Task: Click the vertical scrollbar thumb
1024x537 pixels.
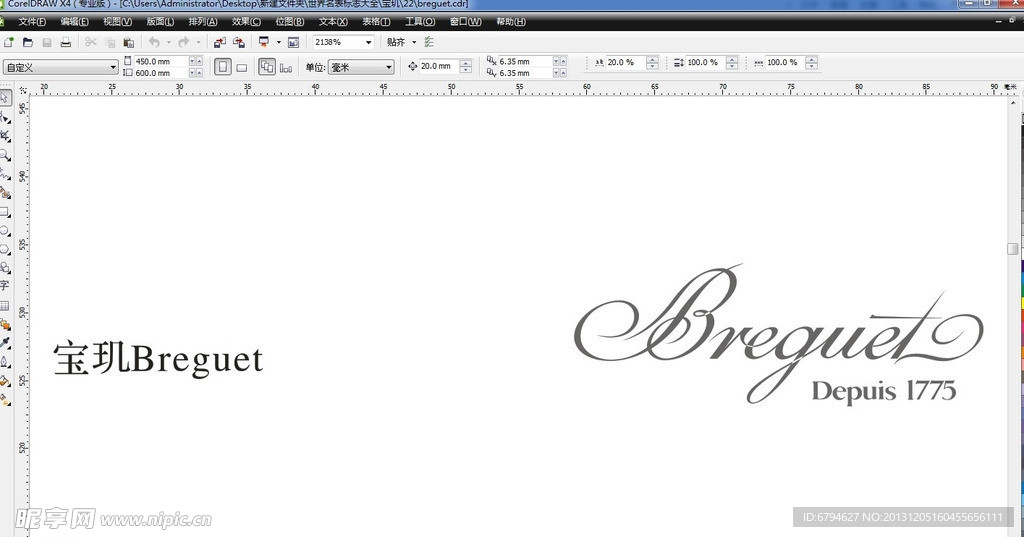Action: coord(1012,249)
